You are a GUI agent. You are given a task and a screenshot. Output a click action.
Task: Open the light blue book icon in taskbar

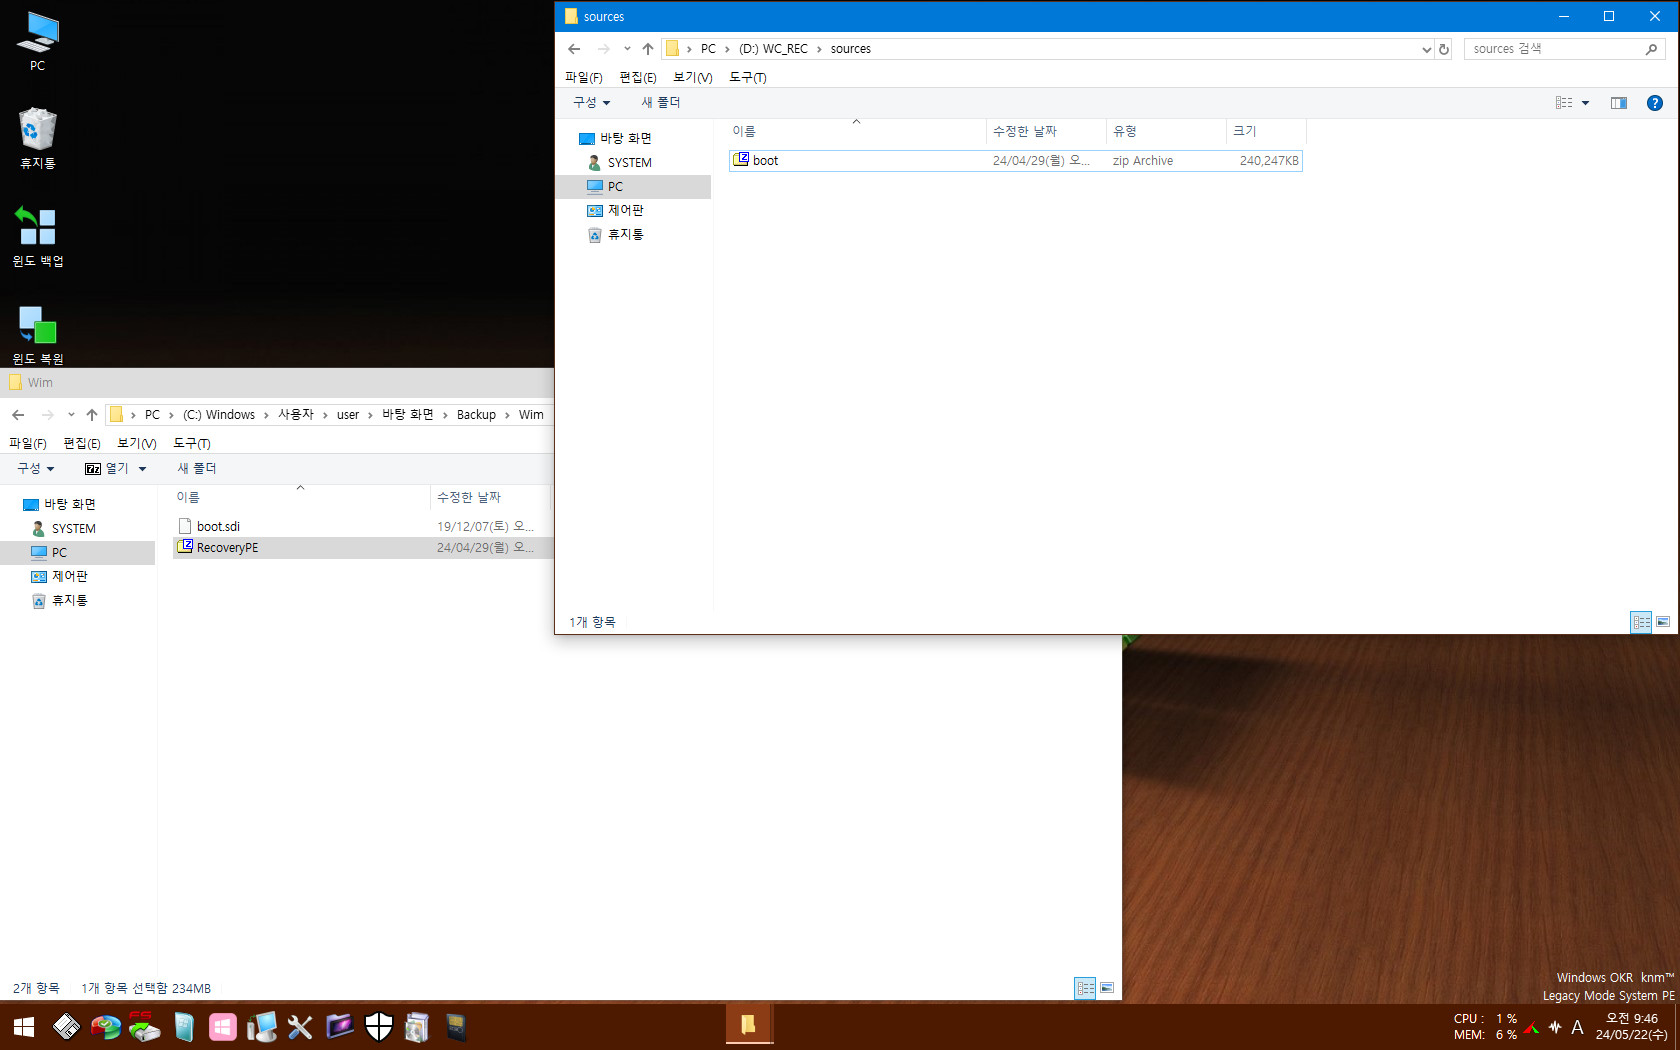click(x=183, y=1027)
